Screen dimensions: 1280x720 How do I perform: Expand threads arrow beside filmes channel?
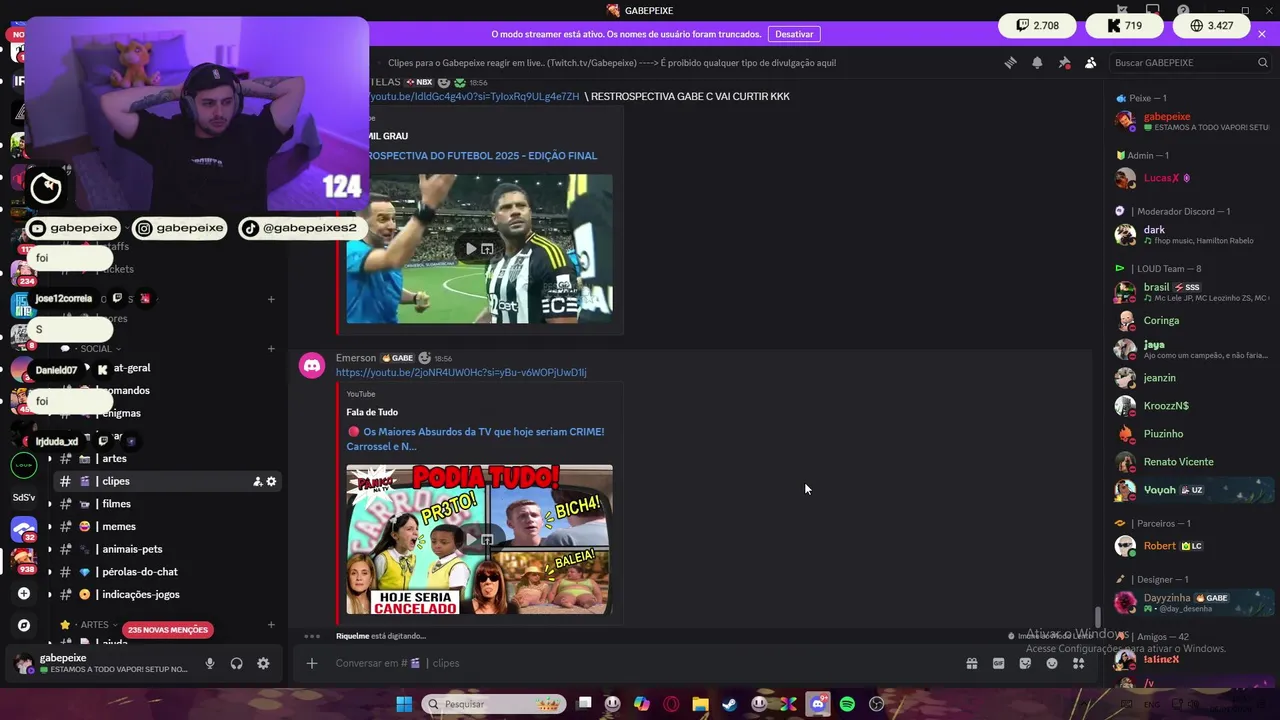50,504
